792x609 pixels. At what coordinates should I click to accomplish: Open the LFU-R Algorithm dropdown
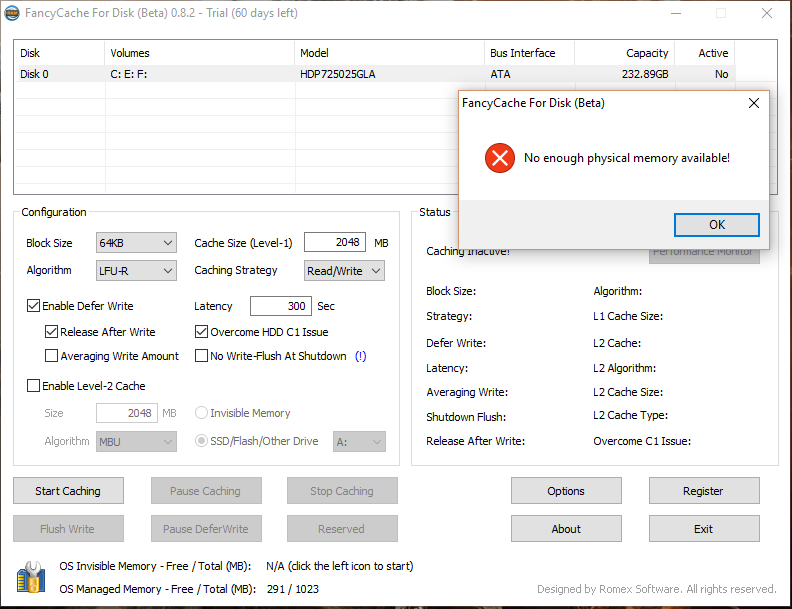coord(136,271)
